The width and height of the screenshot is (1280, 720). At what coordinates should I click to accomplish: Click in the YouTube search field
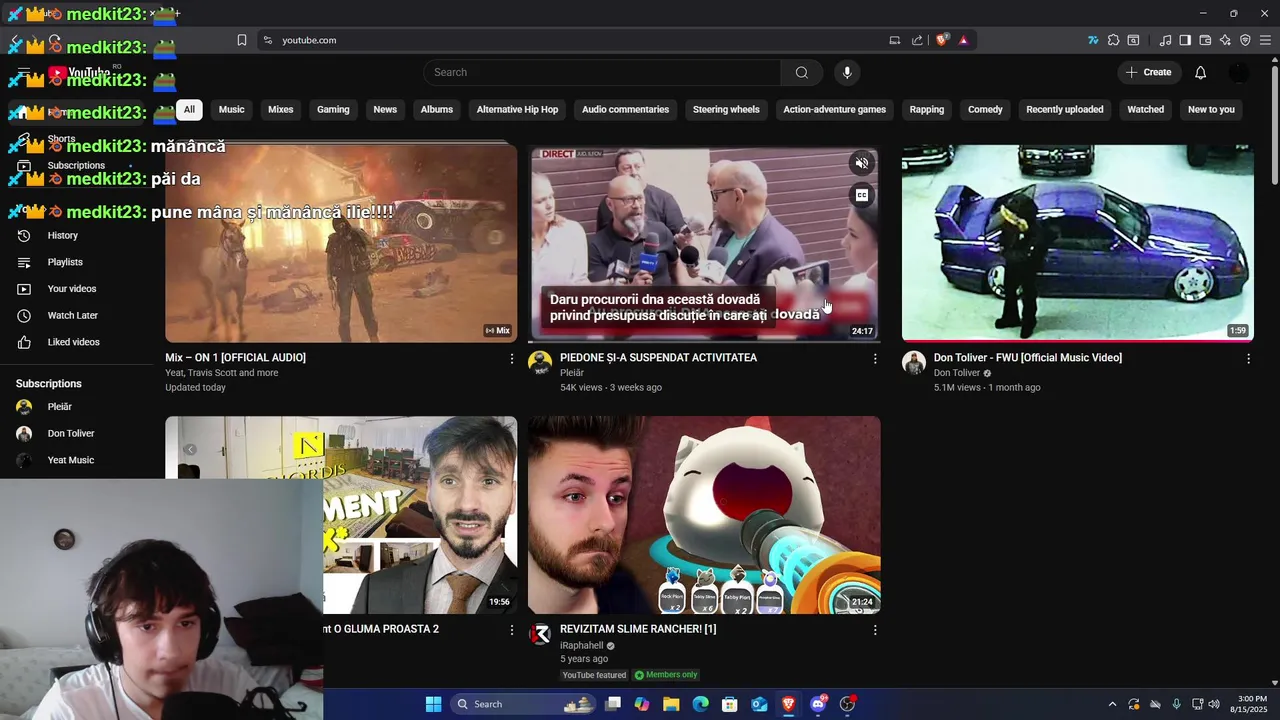coord(602,72)
